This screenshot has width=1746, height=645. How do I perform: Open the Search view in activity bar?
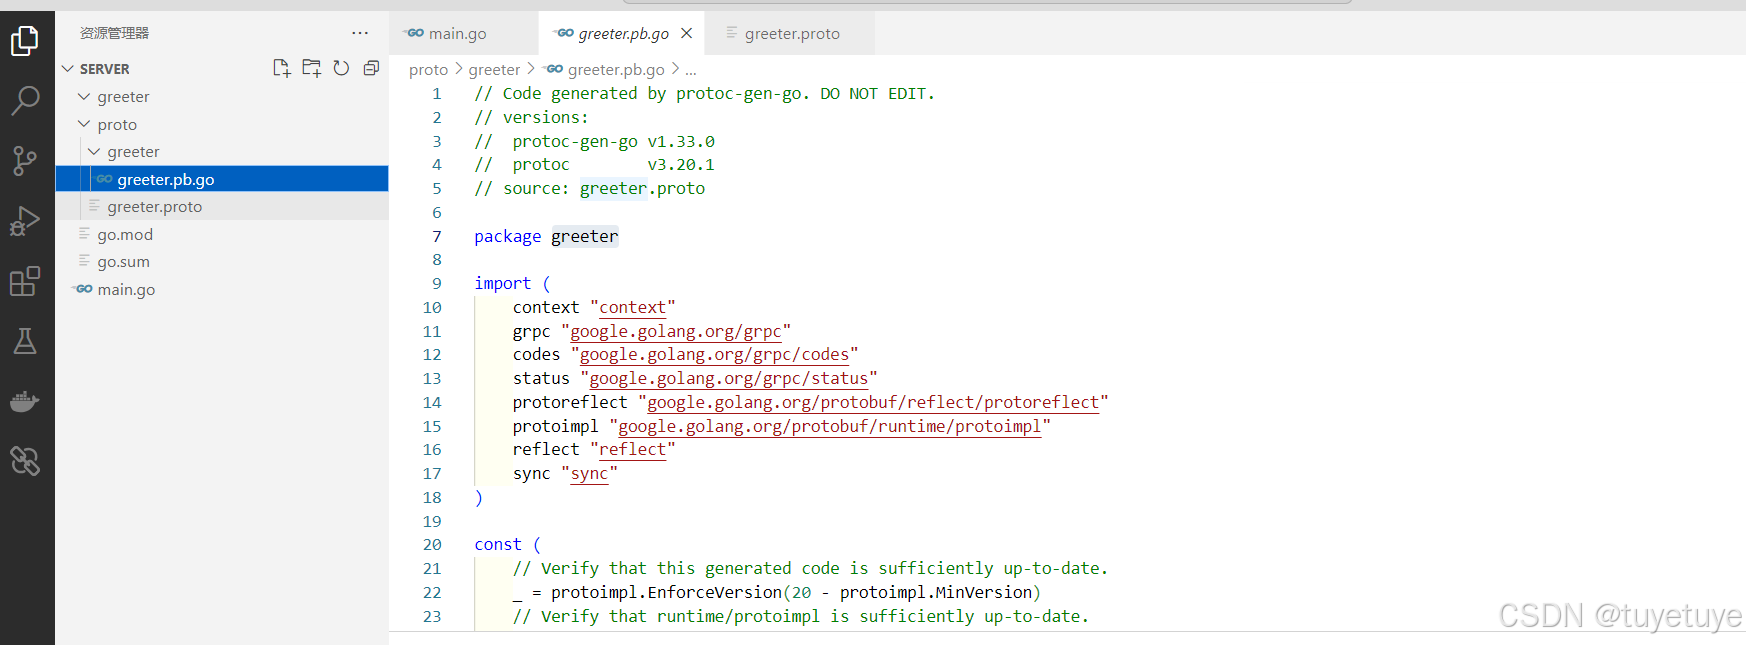[x=25, y=100]
